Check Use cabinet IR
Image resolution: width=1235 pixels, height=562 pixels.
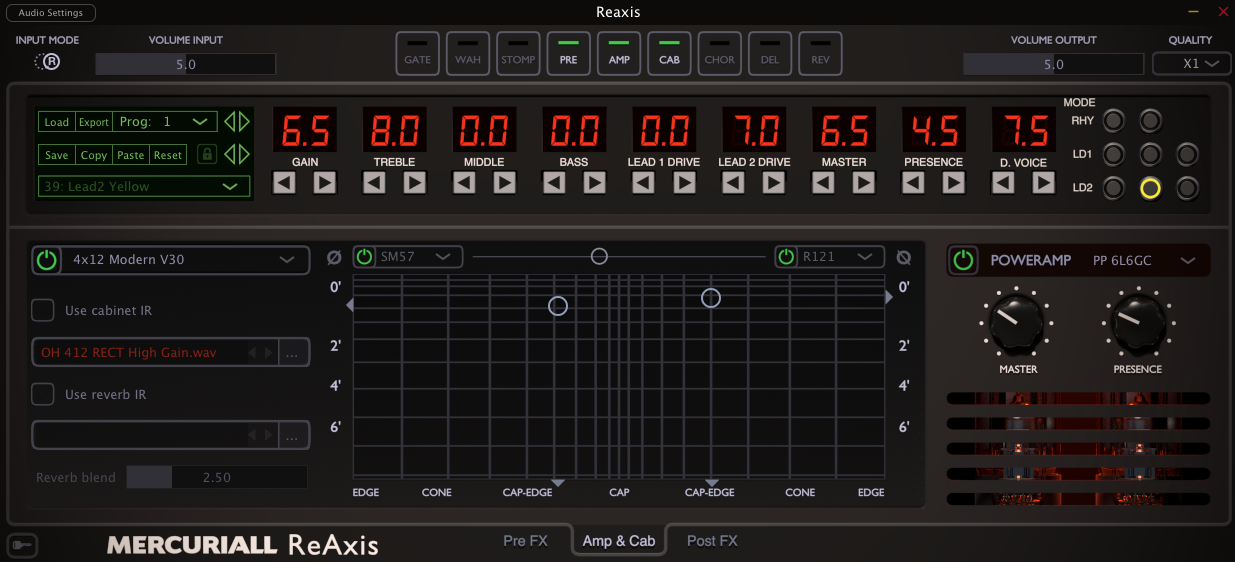(x=43, y=310)
